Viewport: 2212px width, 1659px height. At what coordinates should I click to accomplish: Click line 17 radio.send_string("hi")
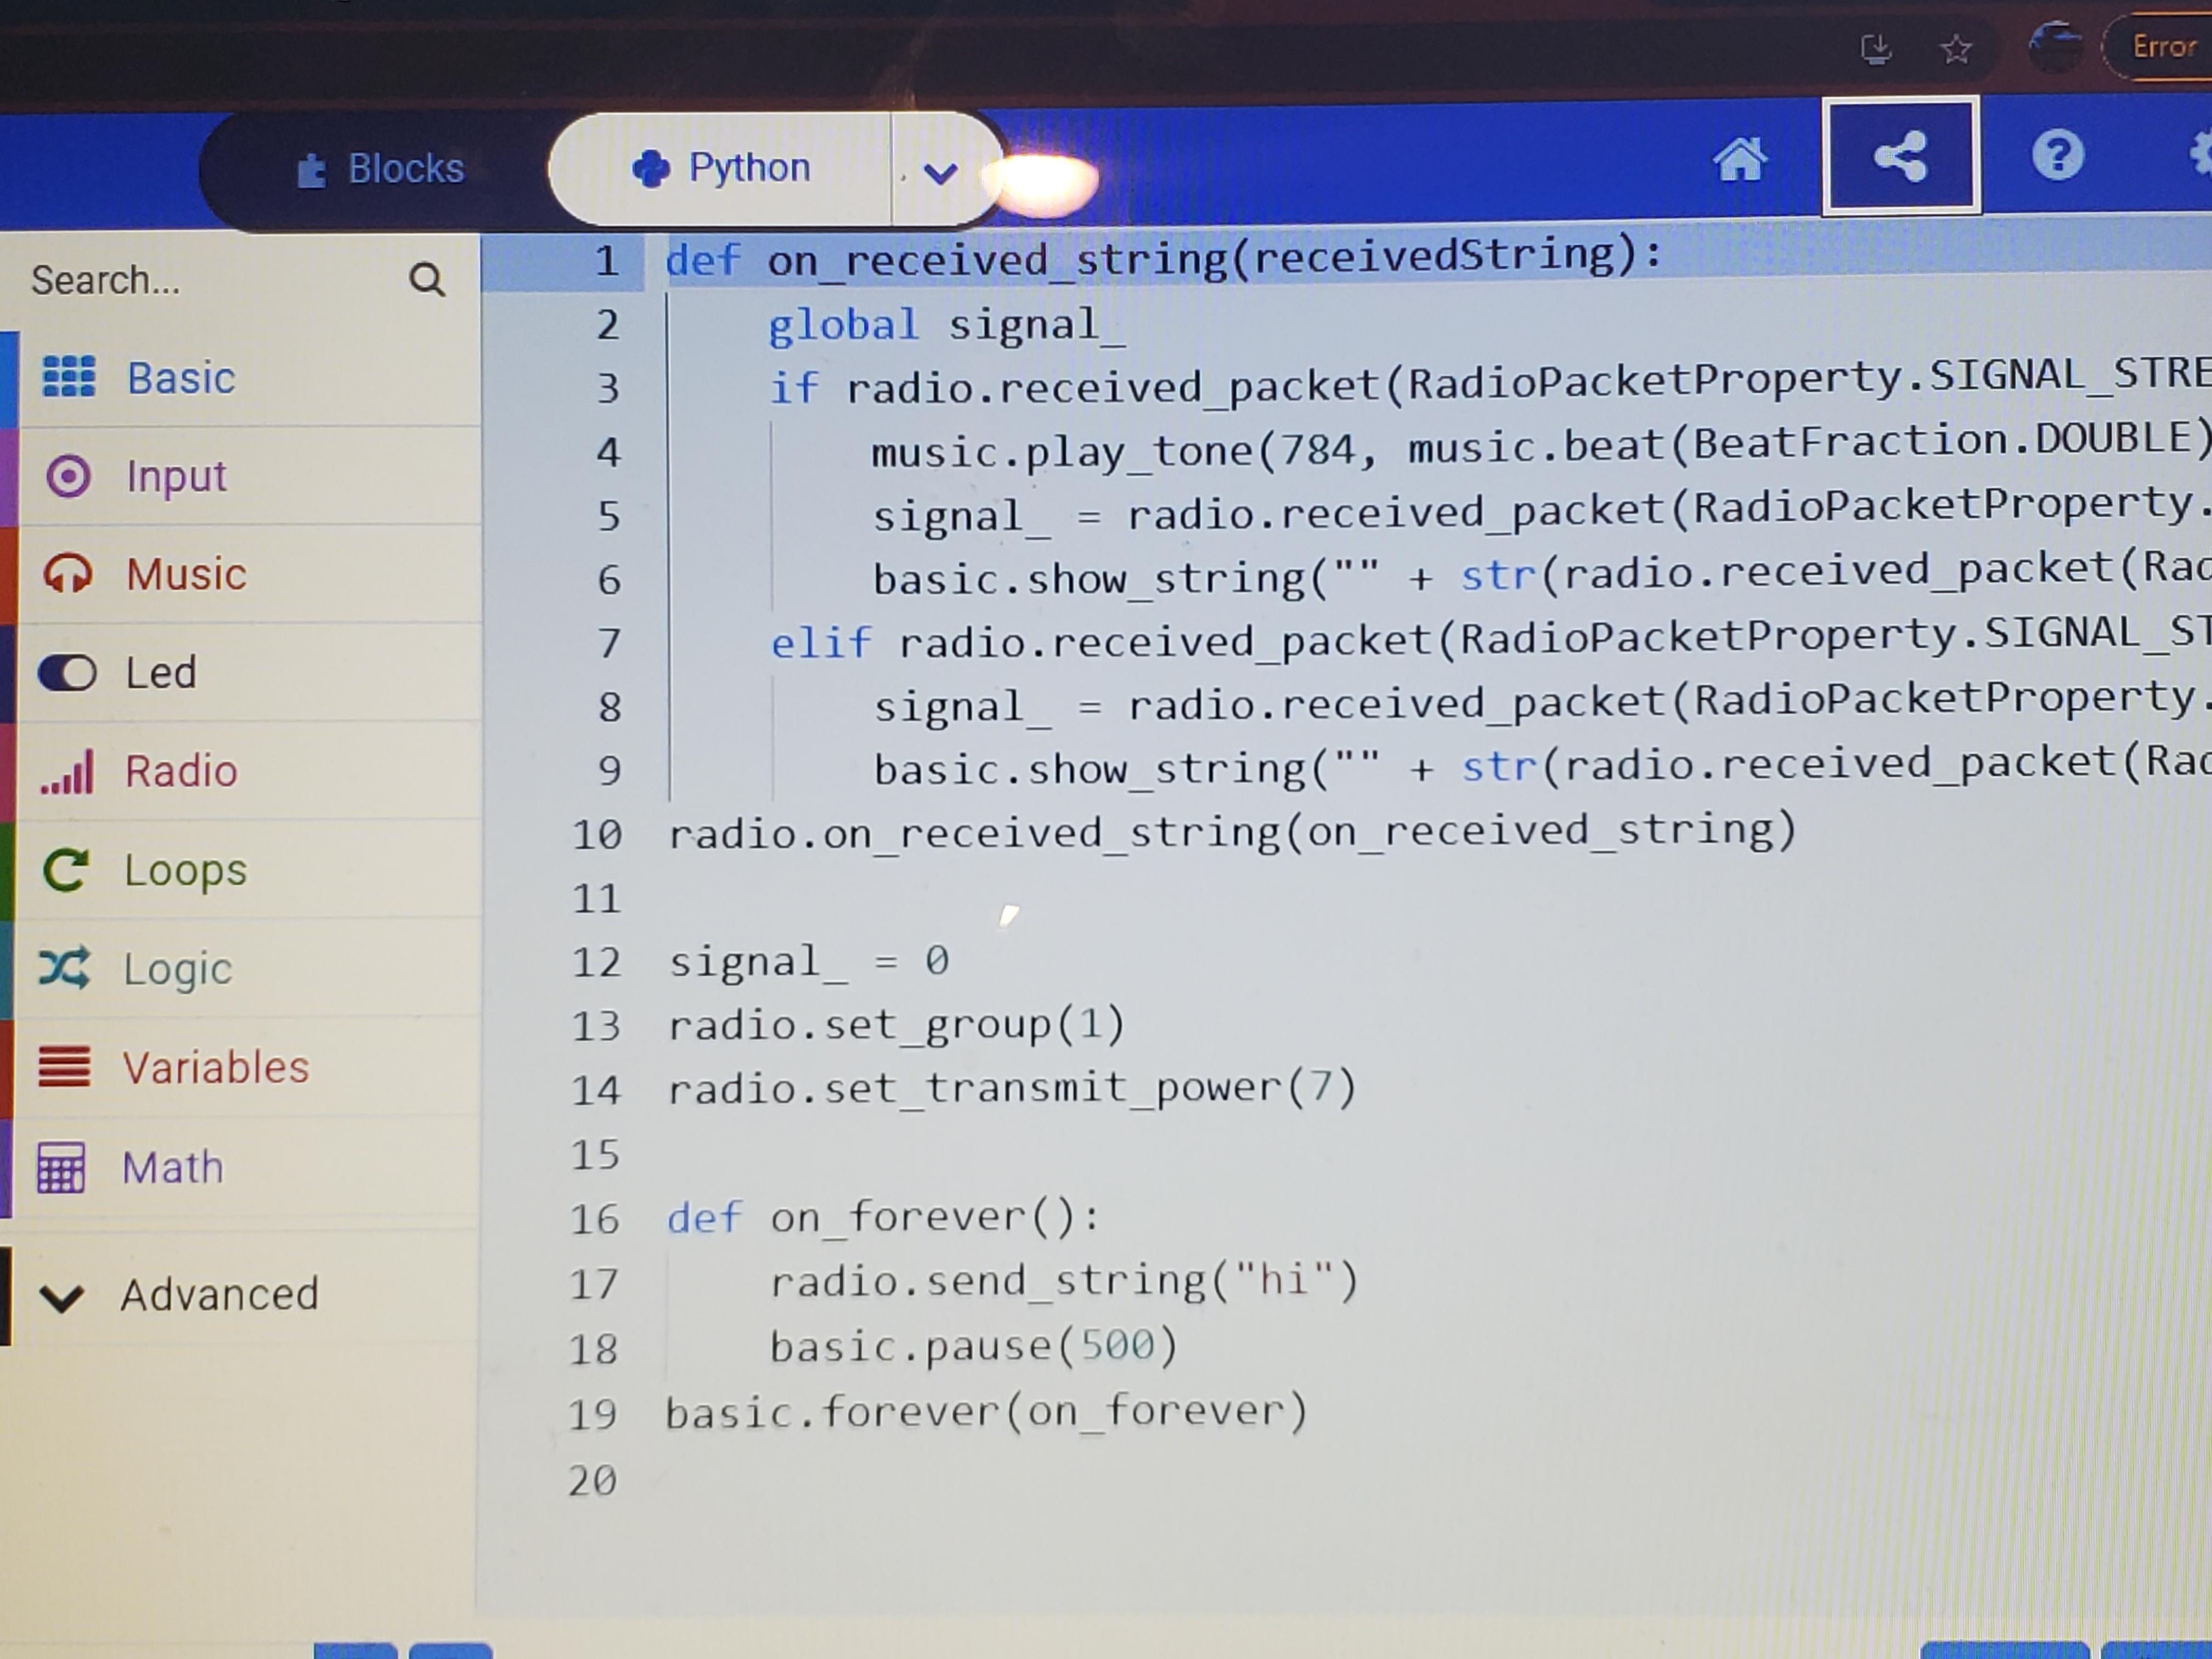(1064, 1281)
